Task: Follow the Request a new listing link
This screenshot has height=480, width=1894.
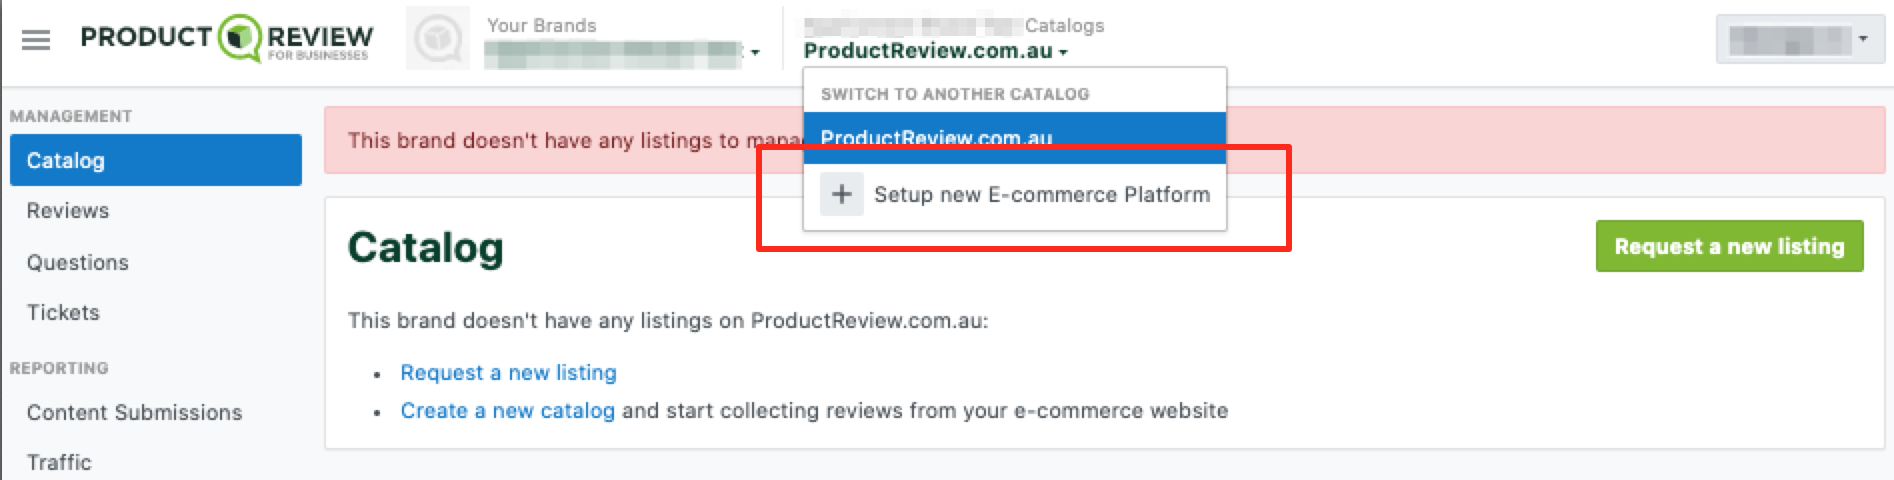Action: click(x=508, y=372)
